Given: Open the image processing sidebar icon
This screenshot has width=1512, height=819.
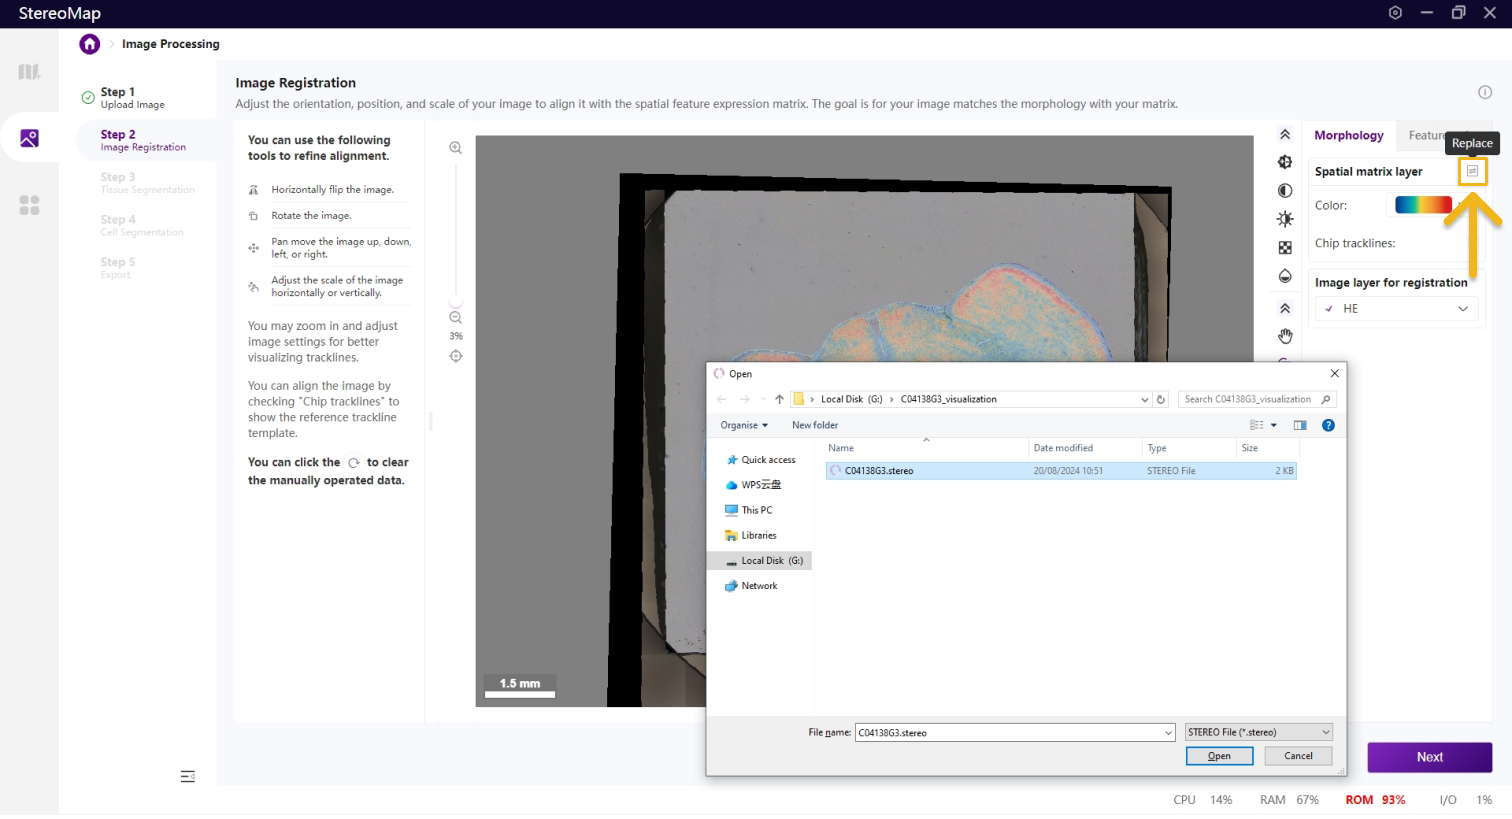Looking at the screenshot, I should click(30, 138).
